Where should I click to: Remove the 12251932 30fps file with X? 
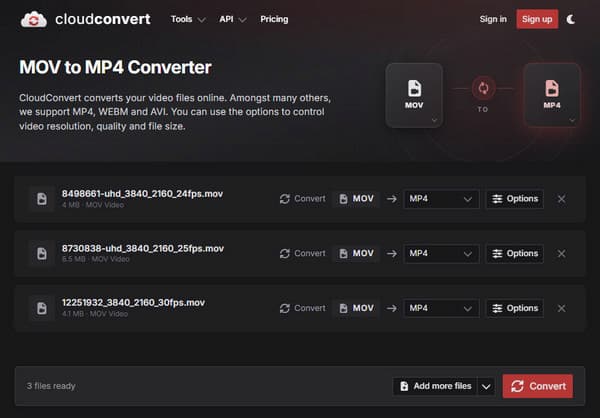point(561,308)
